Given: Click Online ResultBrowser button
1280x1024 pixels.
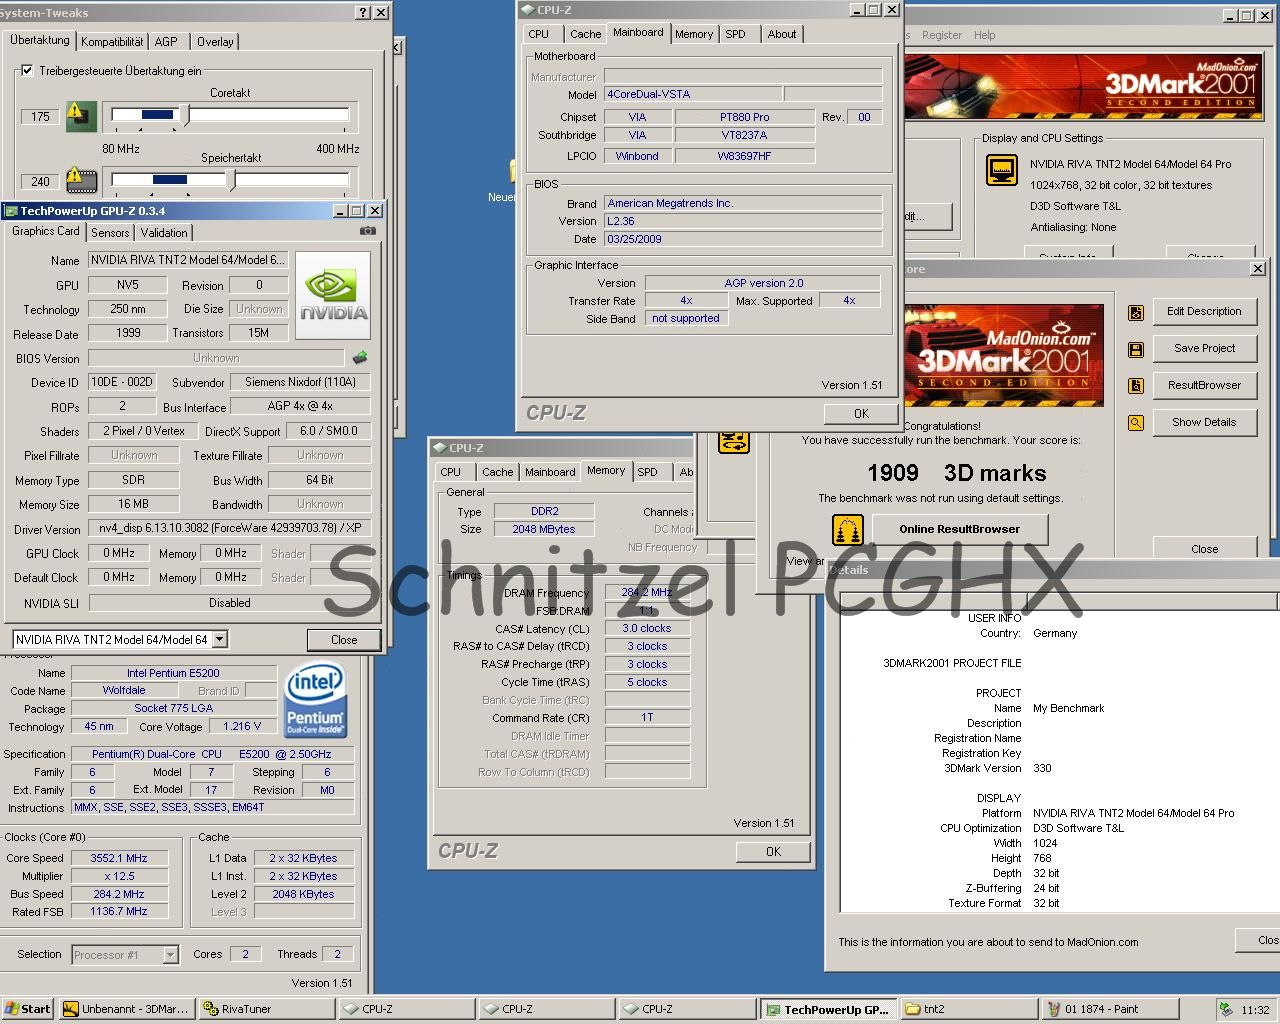Looking at the screenshot, I should pyautogui.click(x=960, y=529).
